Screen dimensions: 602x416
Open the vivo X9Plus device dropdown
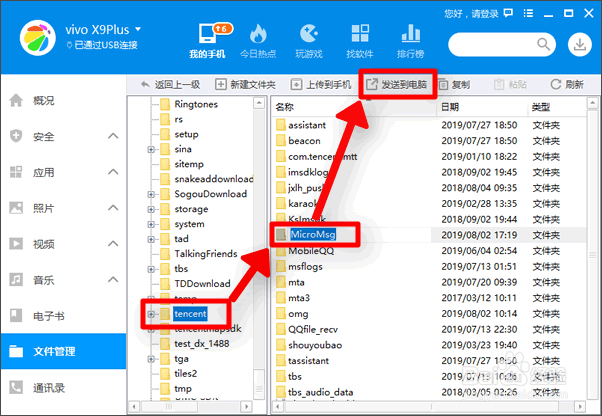138,29
